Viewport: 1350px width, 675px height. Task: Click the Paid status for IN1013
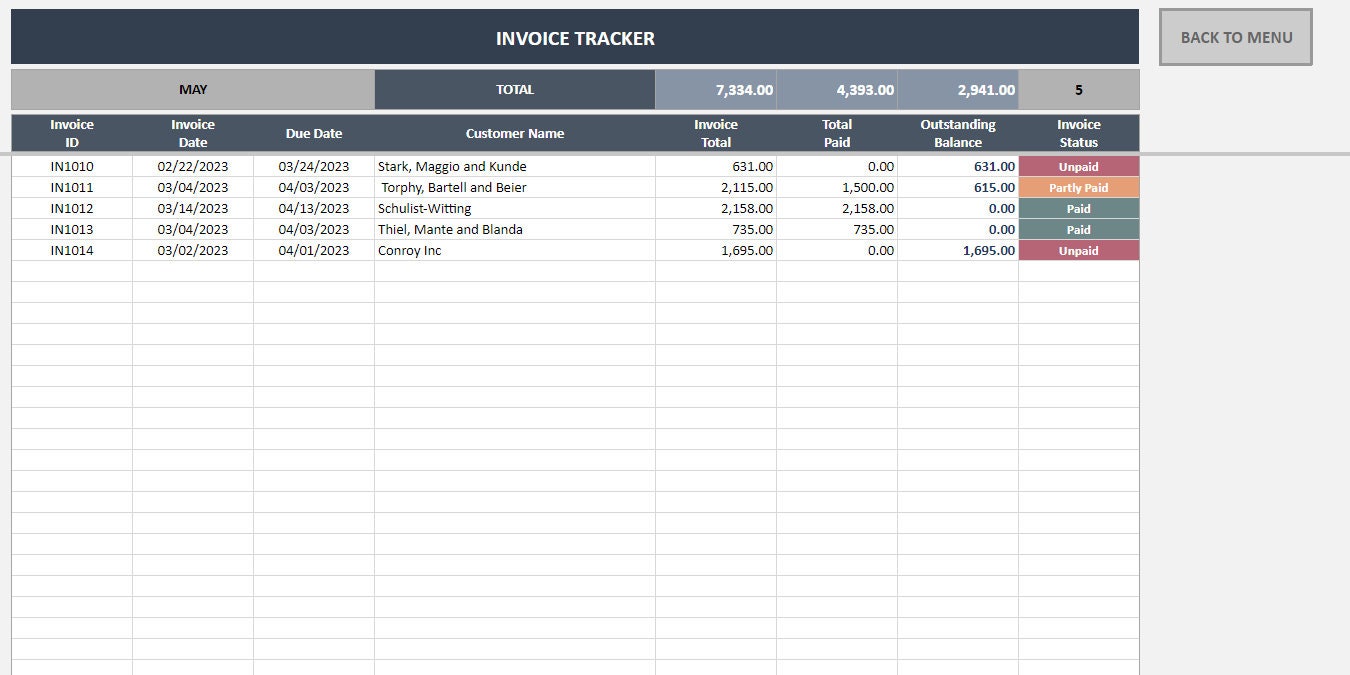1078,229
